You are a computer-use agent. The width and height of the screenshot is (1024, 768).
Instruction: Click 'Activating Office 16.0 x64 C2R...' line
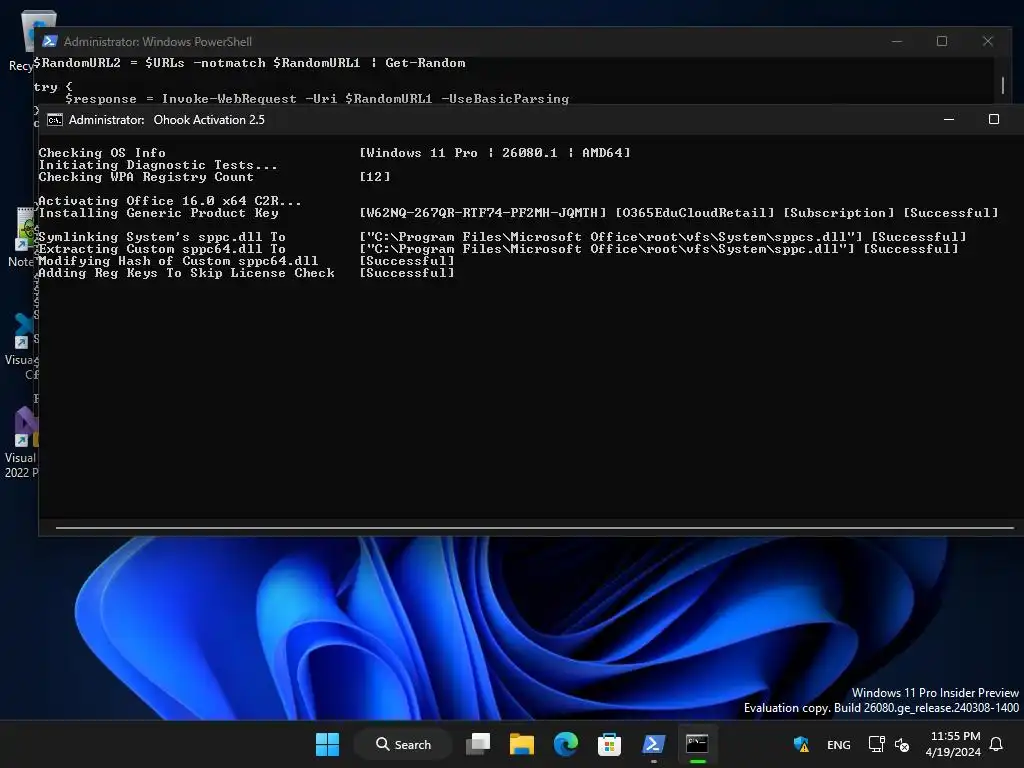coord(170,200)
